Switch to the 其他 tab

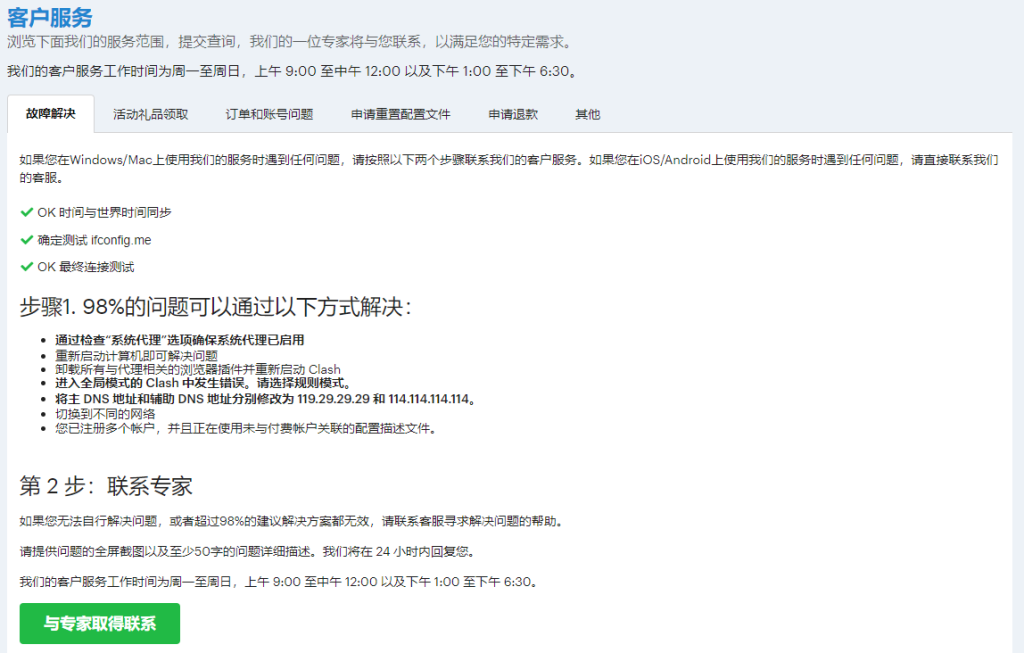point(588,114)
